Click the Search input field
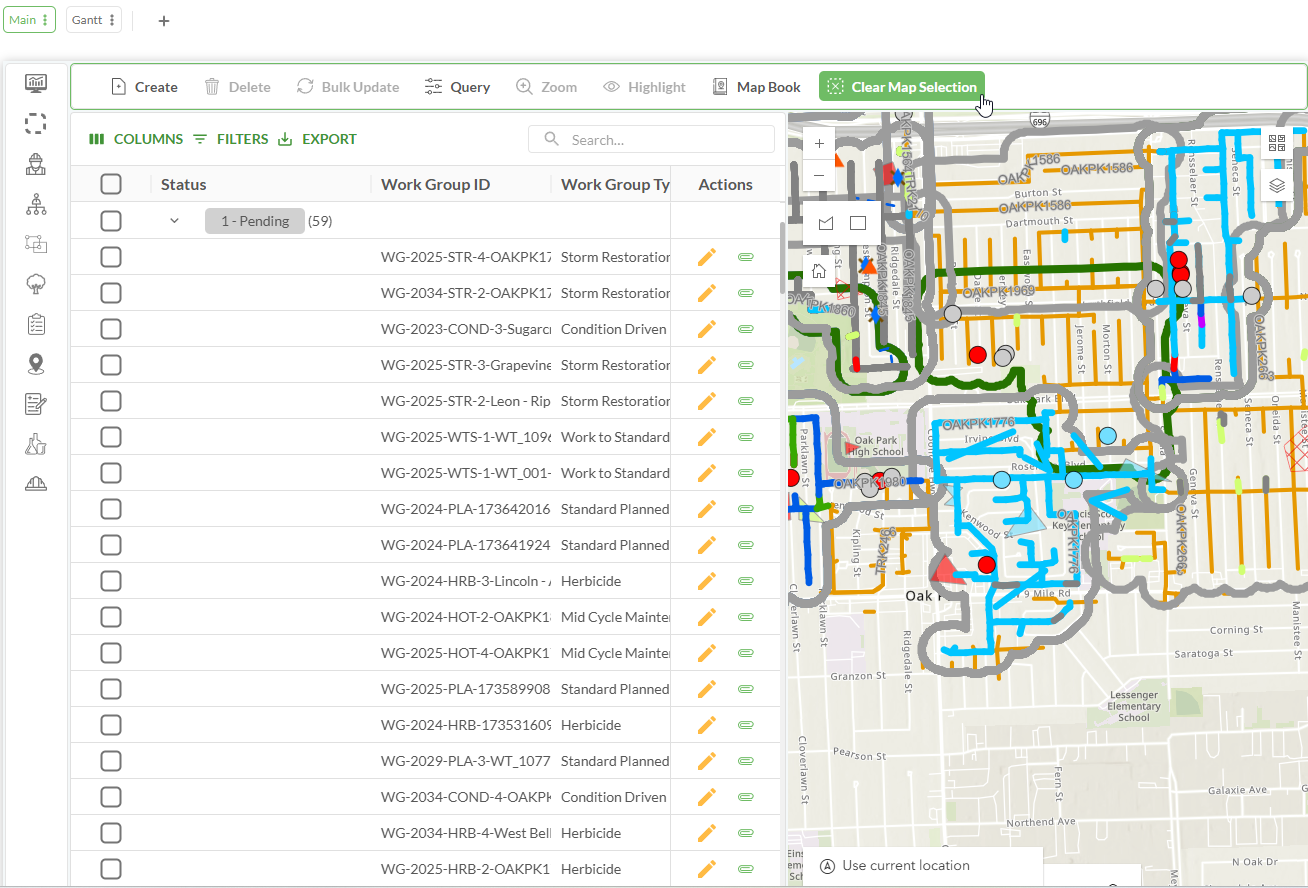The image size is (1308, 888). [660, 140]
